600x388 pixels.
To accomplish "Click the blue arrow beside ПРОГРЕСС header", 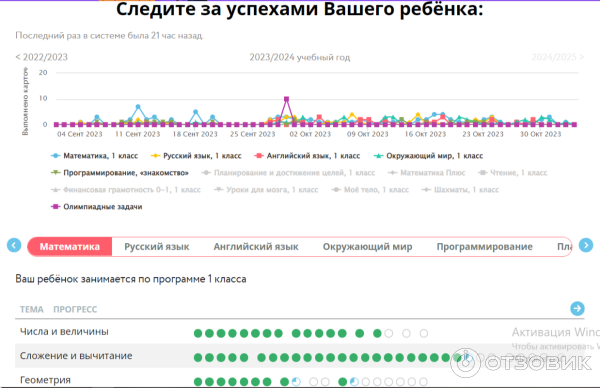I will tap(577, 308).
